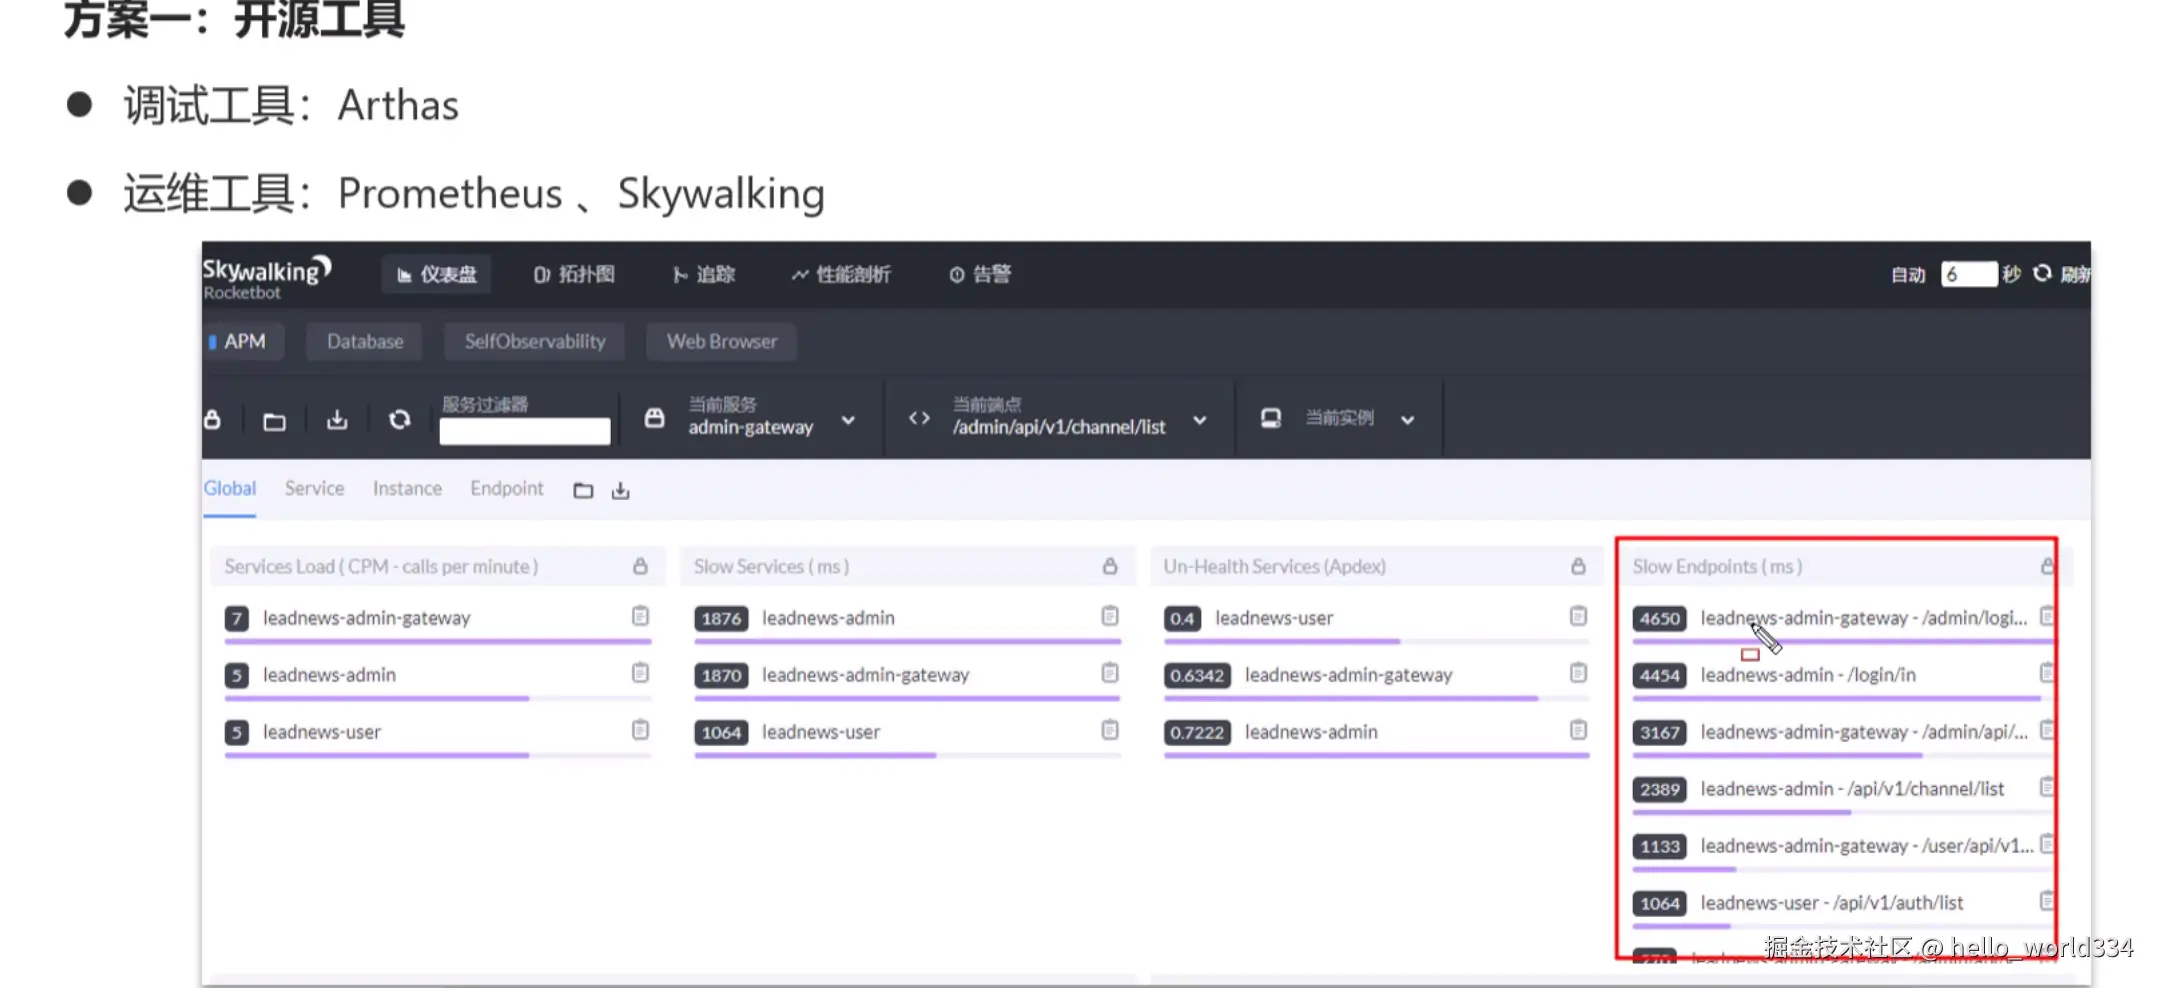This screenshot has height=988, width=2160.
Task: Copy leadnews-user in Services Load panel
Action: tap(640, 730)
